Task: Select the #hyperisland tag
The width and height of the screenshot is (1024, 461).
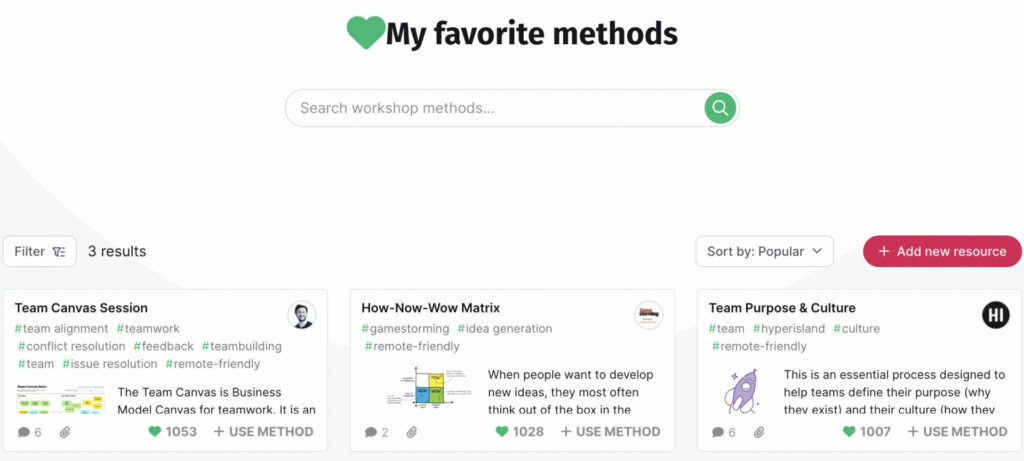Action: (x=788, y=328)
